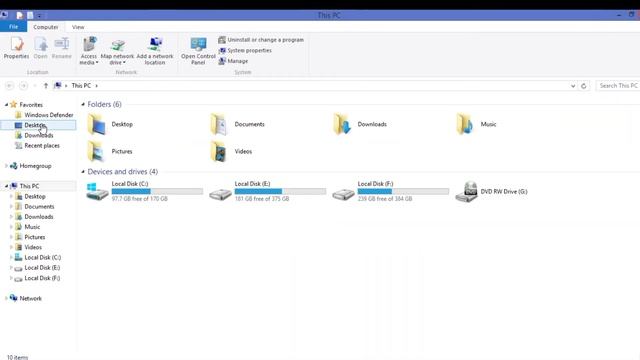Select Local Disk (C:) drive icon

[97, 191]
